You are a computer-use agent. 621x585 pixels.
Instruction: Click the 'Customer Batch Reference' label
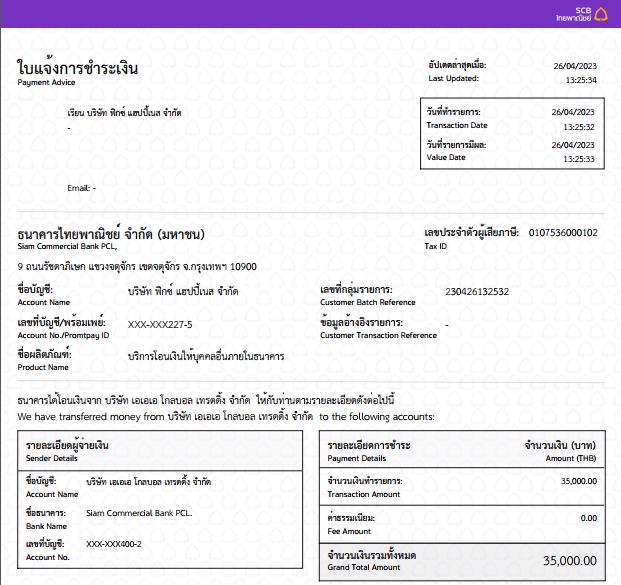pyautogui.click(x=368, y=302)
